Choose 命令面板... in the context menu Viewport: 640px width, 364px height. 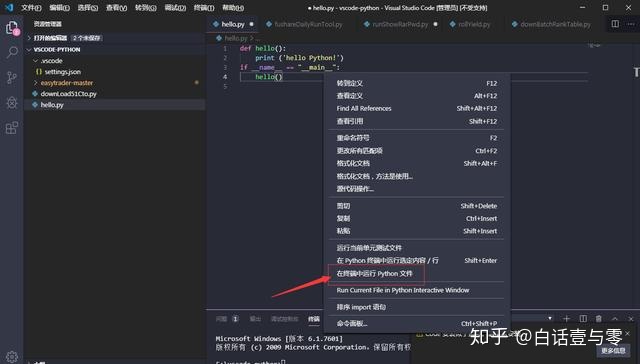pos(416,324)
